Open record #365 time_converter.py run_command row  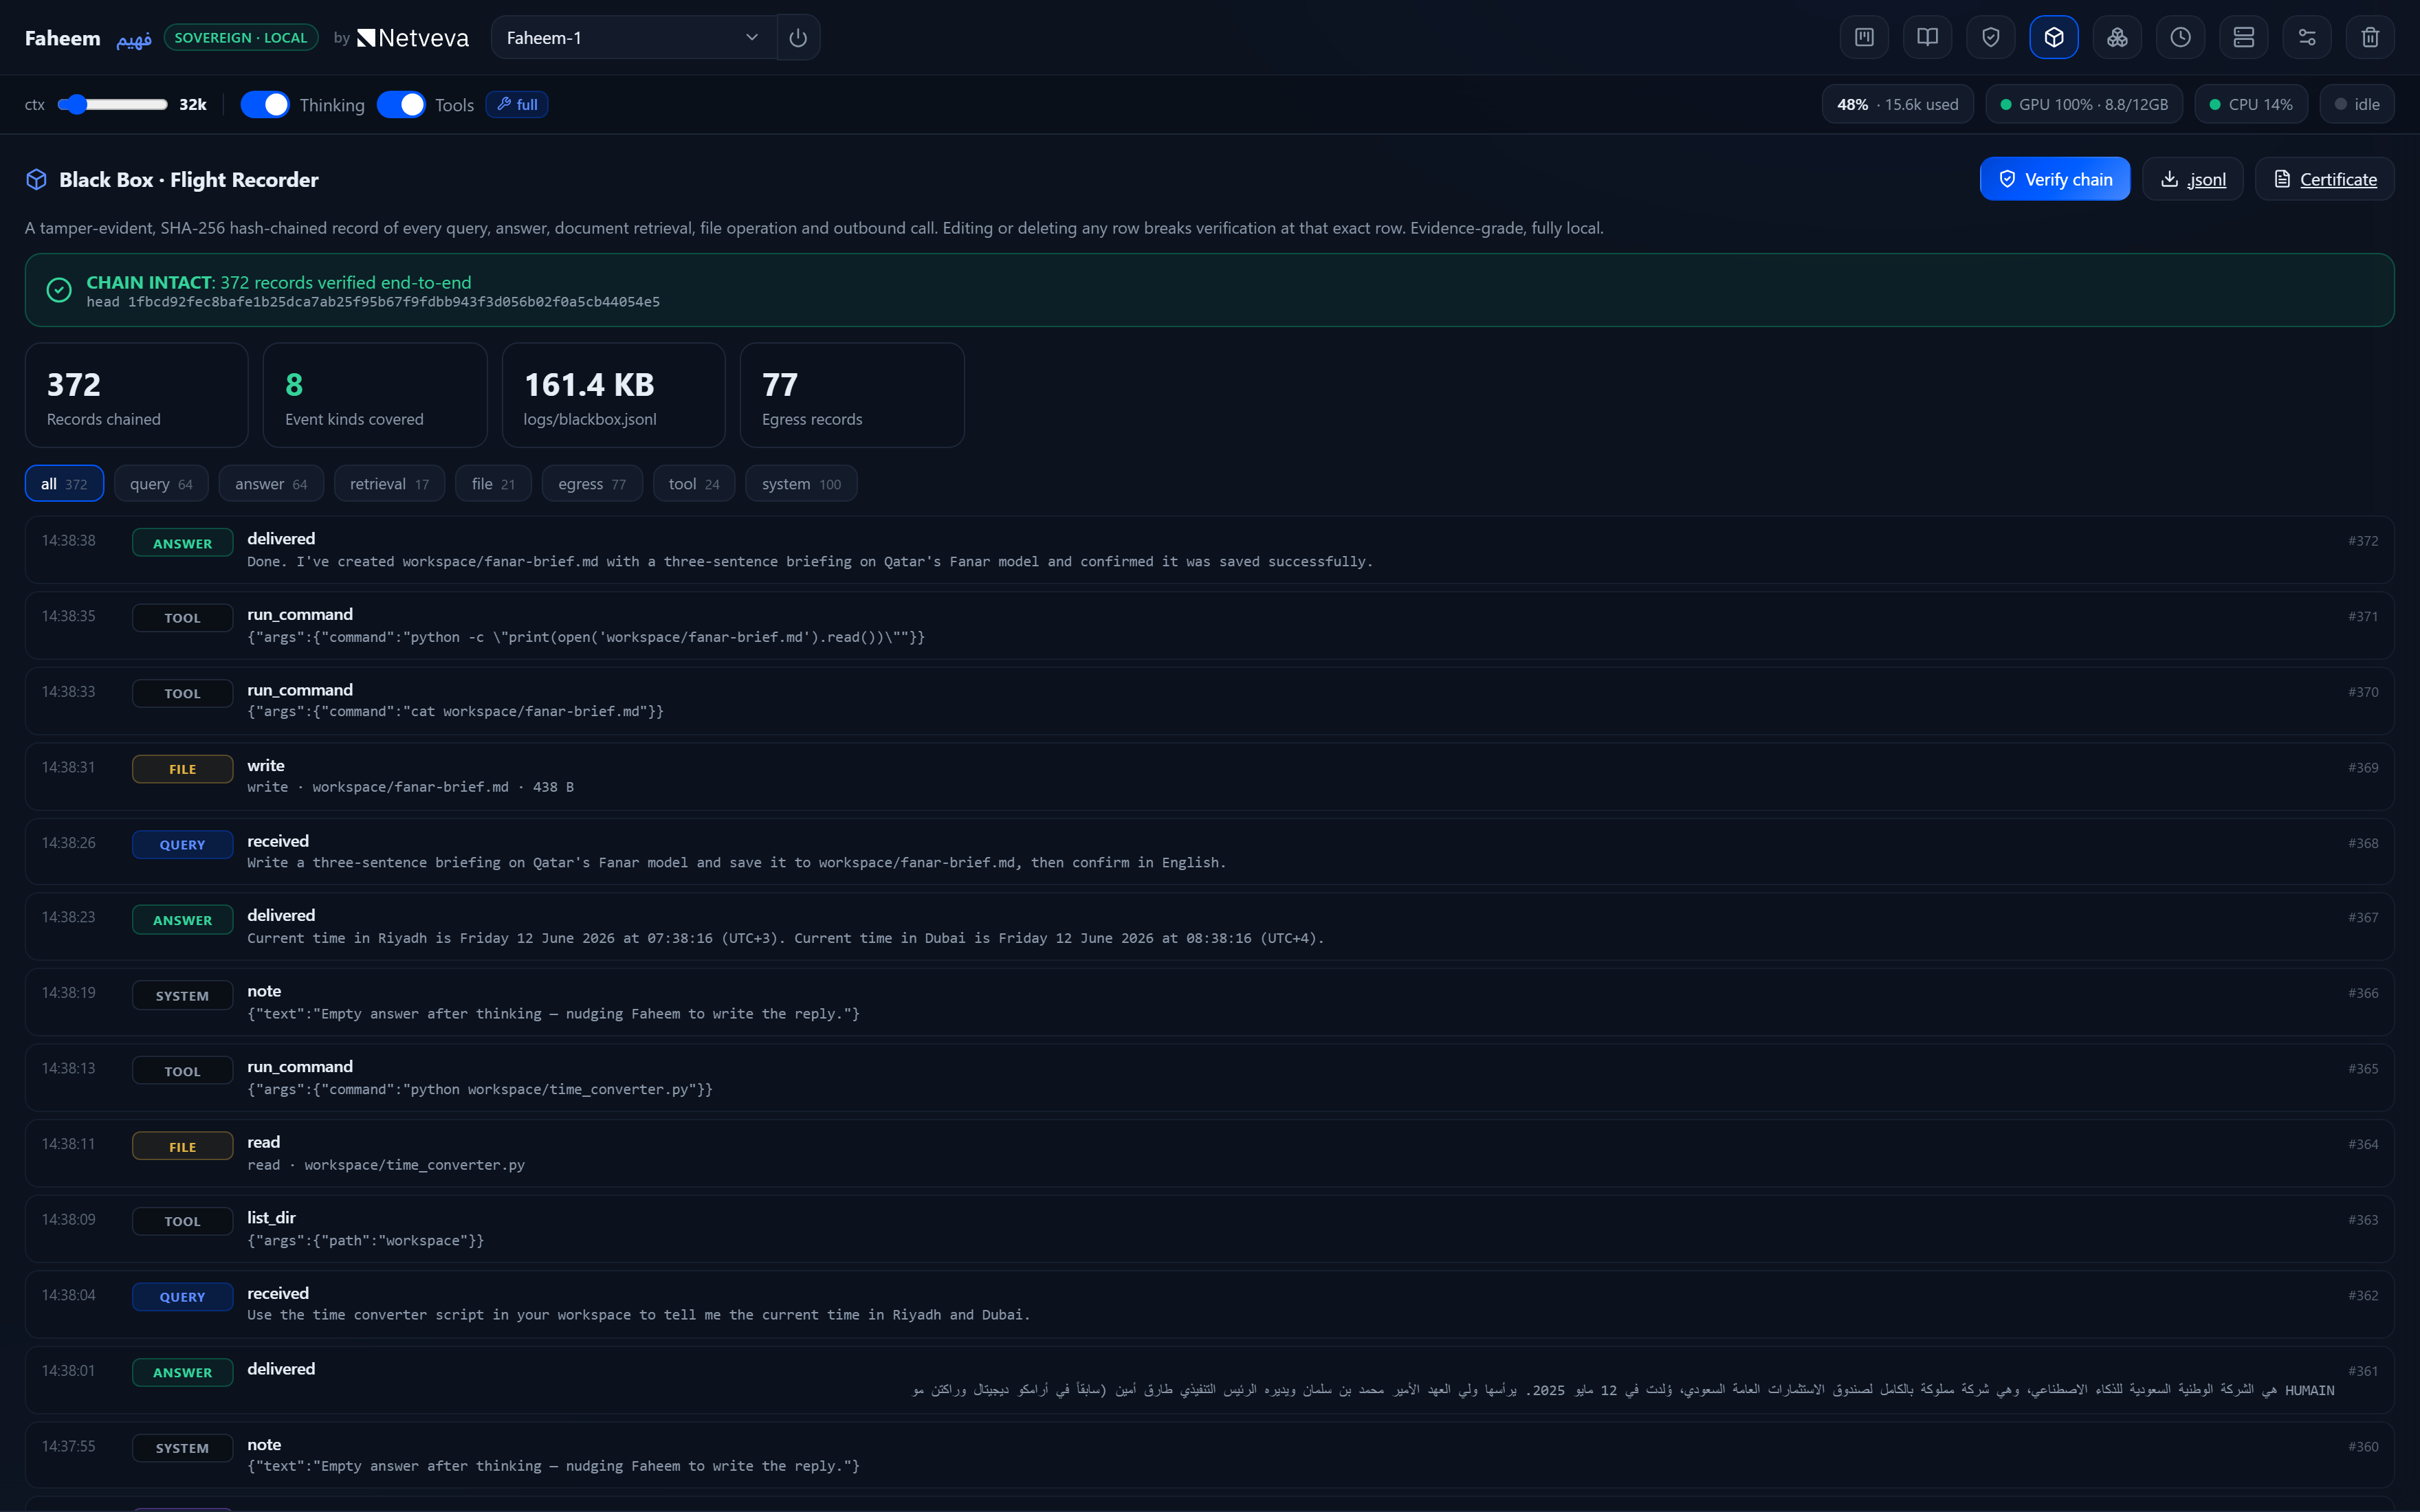tap(1209, 1078)
